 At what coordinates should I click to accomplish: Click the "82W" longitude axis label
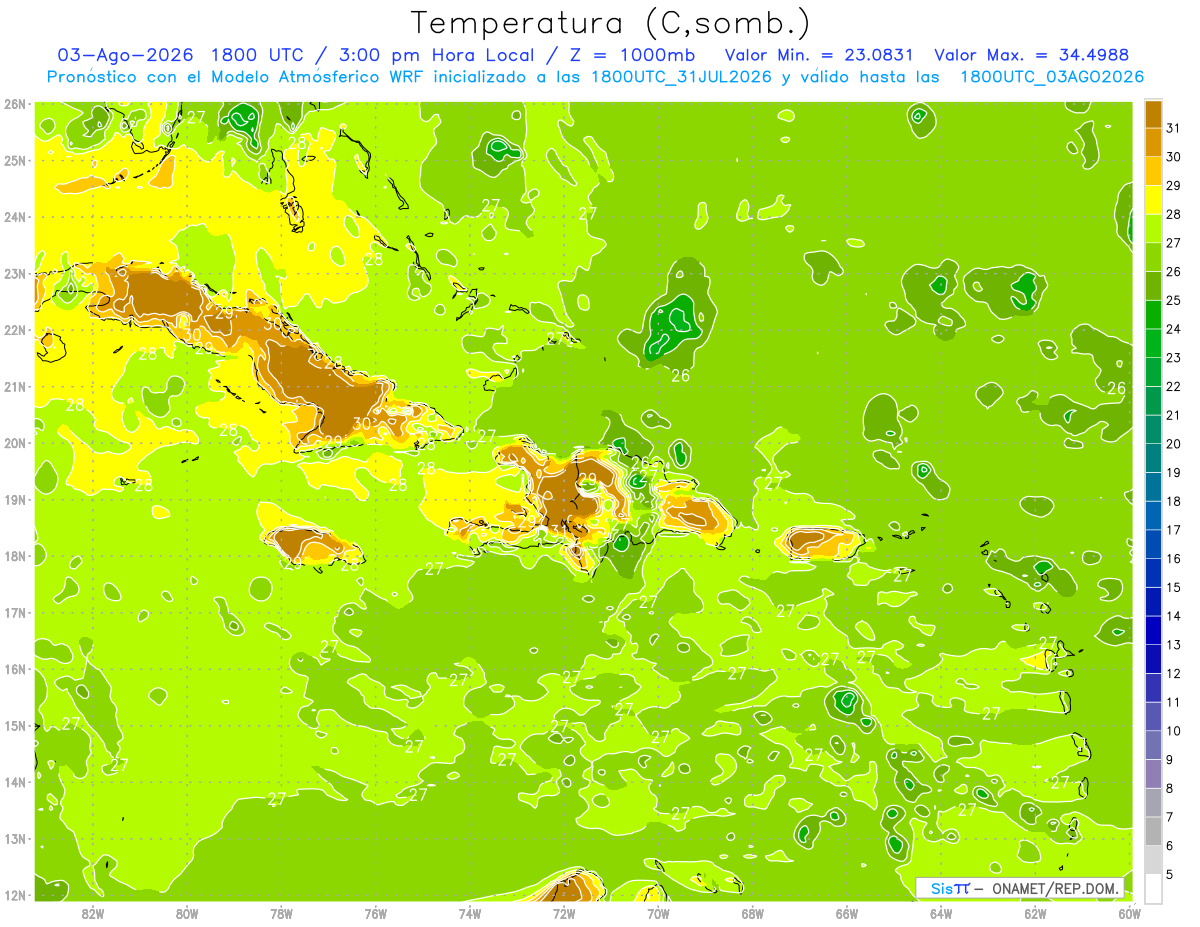tap(92, 913)
